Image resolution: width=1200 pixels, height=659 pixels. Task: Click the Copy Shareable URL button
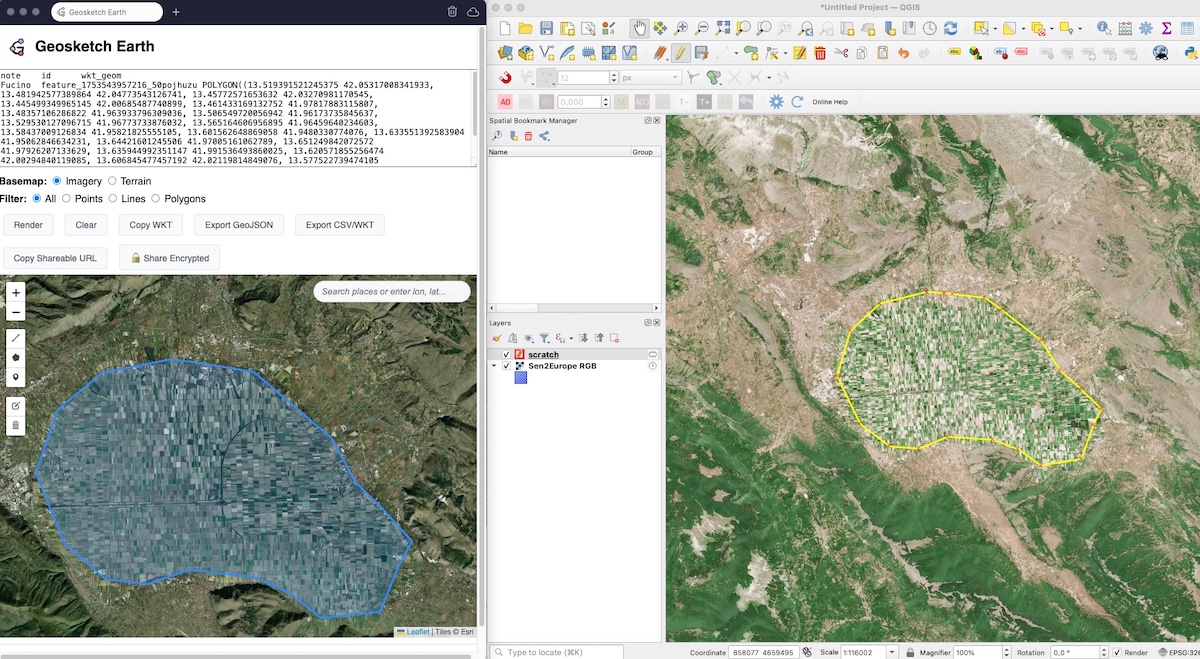[55, 258]
